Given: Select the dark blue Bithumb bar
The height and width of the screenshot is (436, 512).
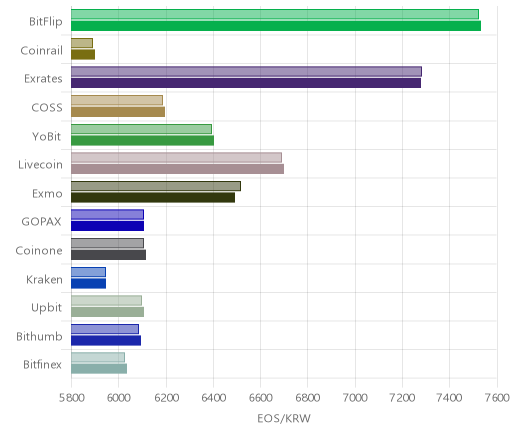Looking at the screenshot, I should tap(106, 340).
